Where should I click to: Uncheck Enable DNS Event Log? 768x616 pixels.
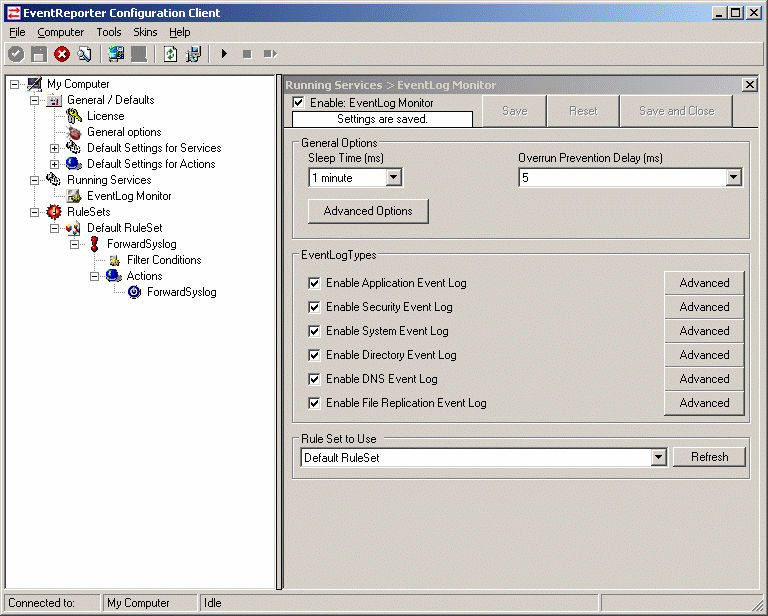click(314, 379)
